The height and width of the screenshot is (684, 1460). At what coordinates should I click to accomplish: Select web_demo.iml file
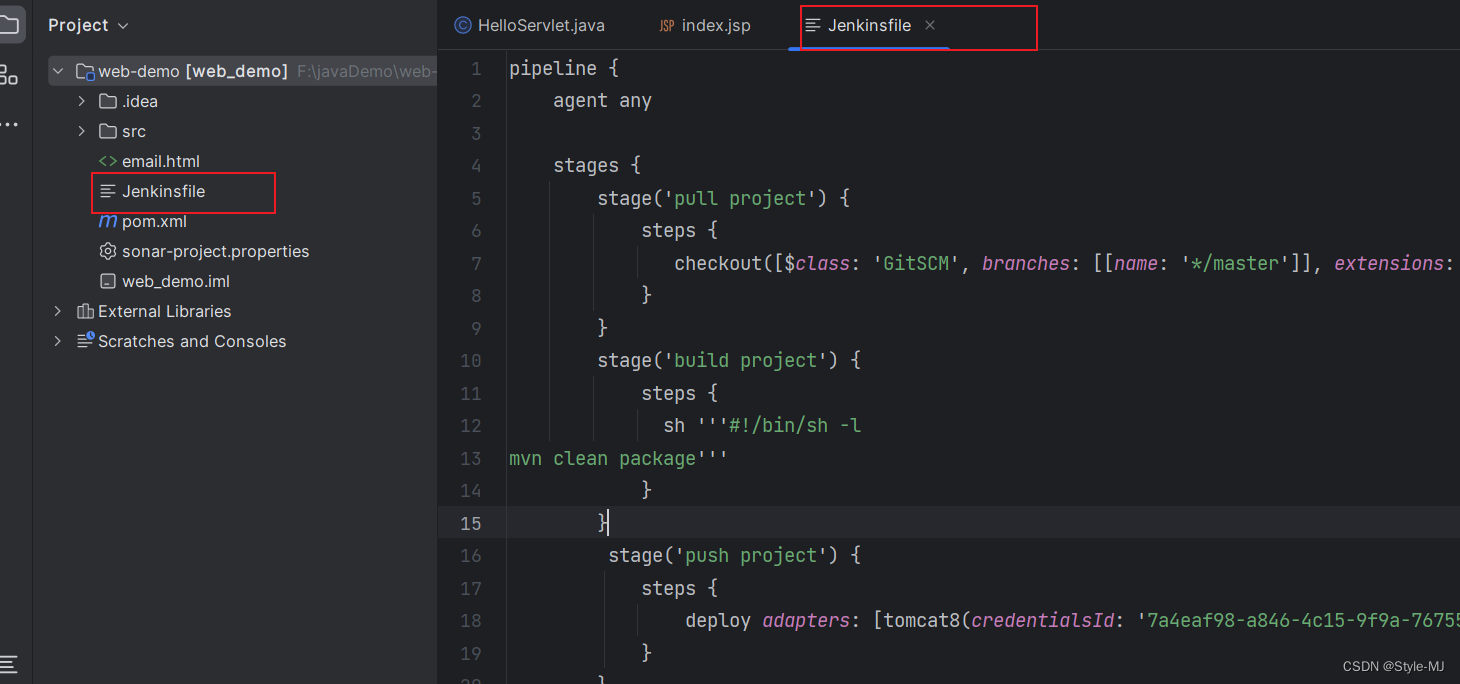pyautogui.click(x=176, y=281)
